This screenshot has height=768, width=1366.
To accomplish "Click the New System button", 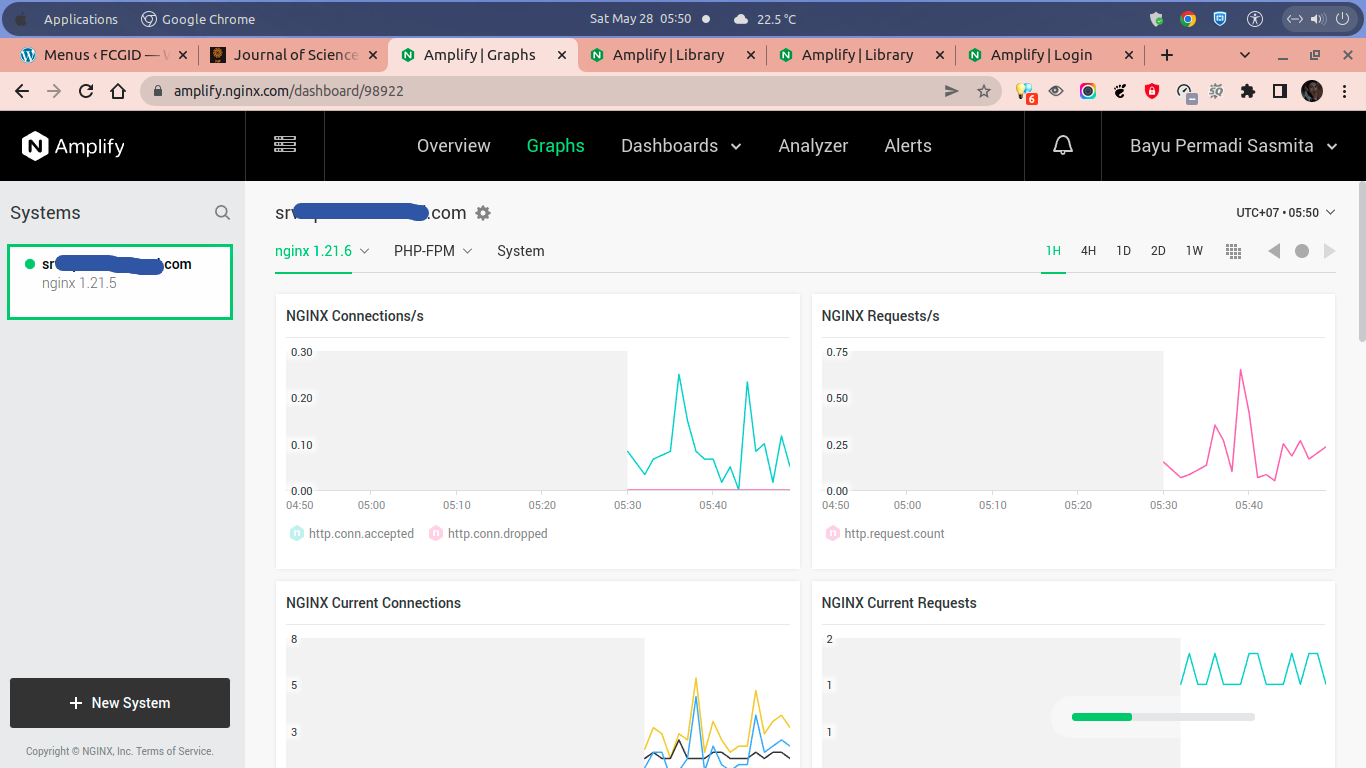I will point(120,703).
